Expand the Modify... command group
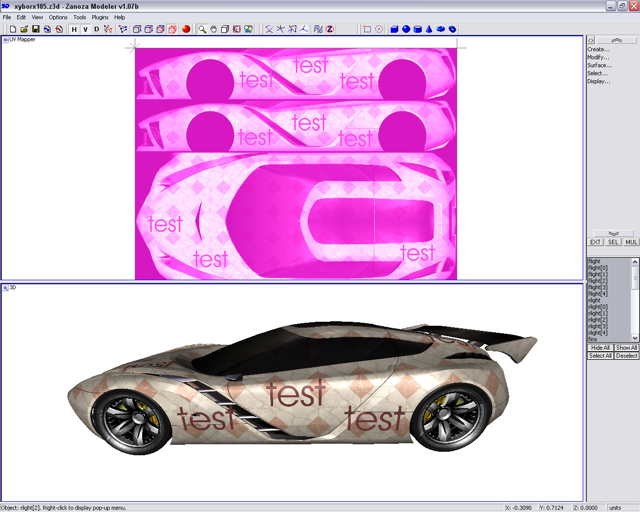 point(598,57)
